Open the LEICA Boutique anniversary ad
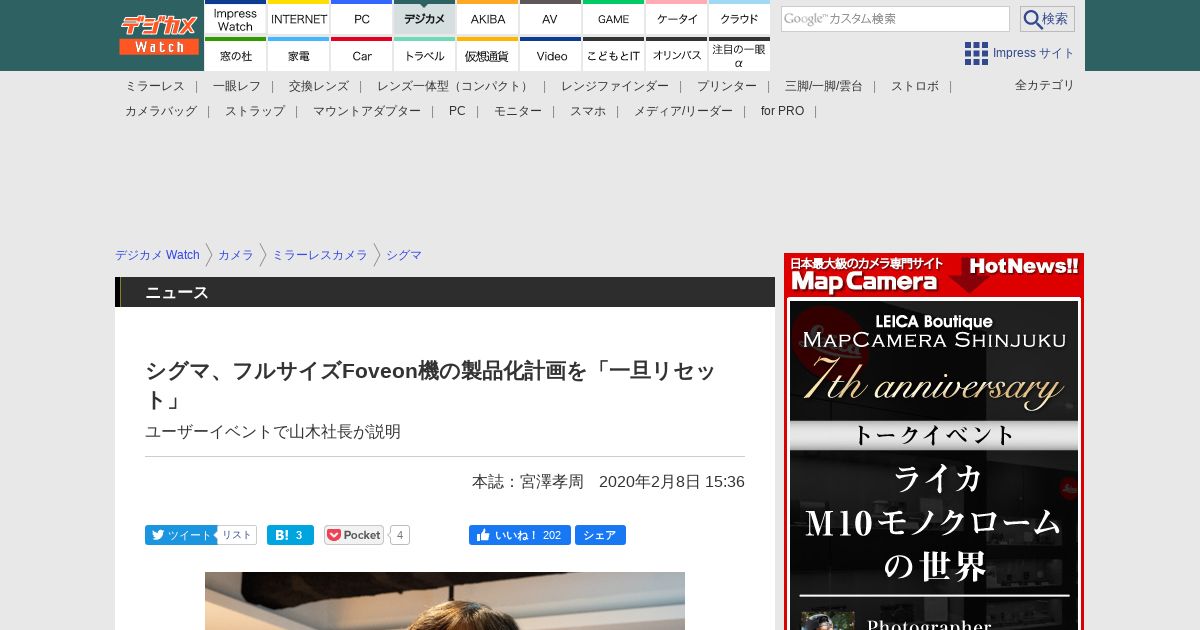Viewport: 1200px width, 630px height. 934,465
